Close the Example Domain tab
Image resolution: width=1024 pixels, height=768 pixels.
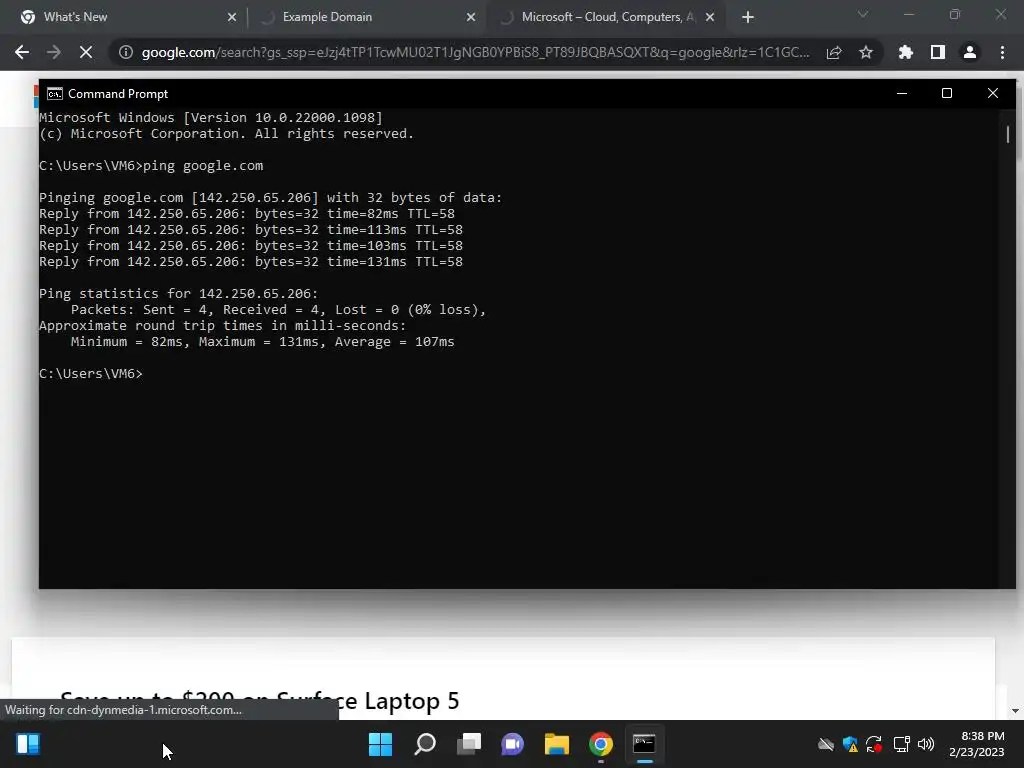click(471, 17)
